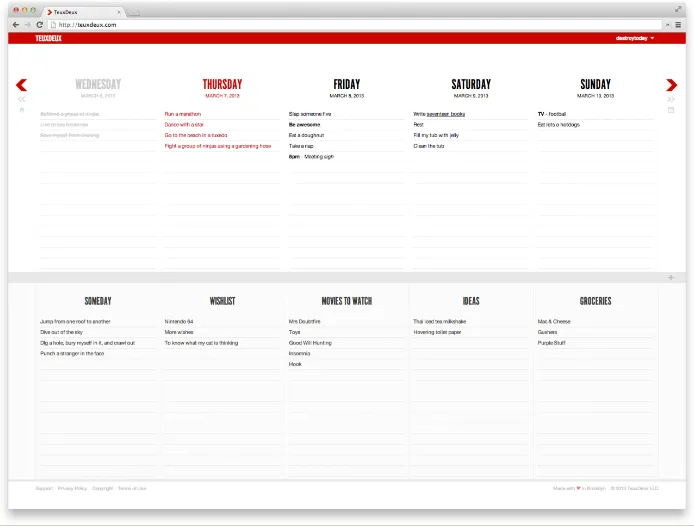Open the calendar date picker icon
Image resolution: width=694 pixels, height=526 pixels.
671,110
